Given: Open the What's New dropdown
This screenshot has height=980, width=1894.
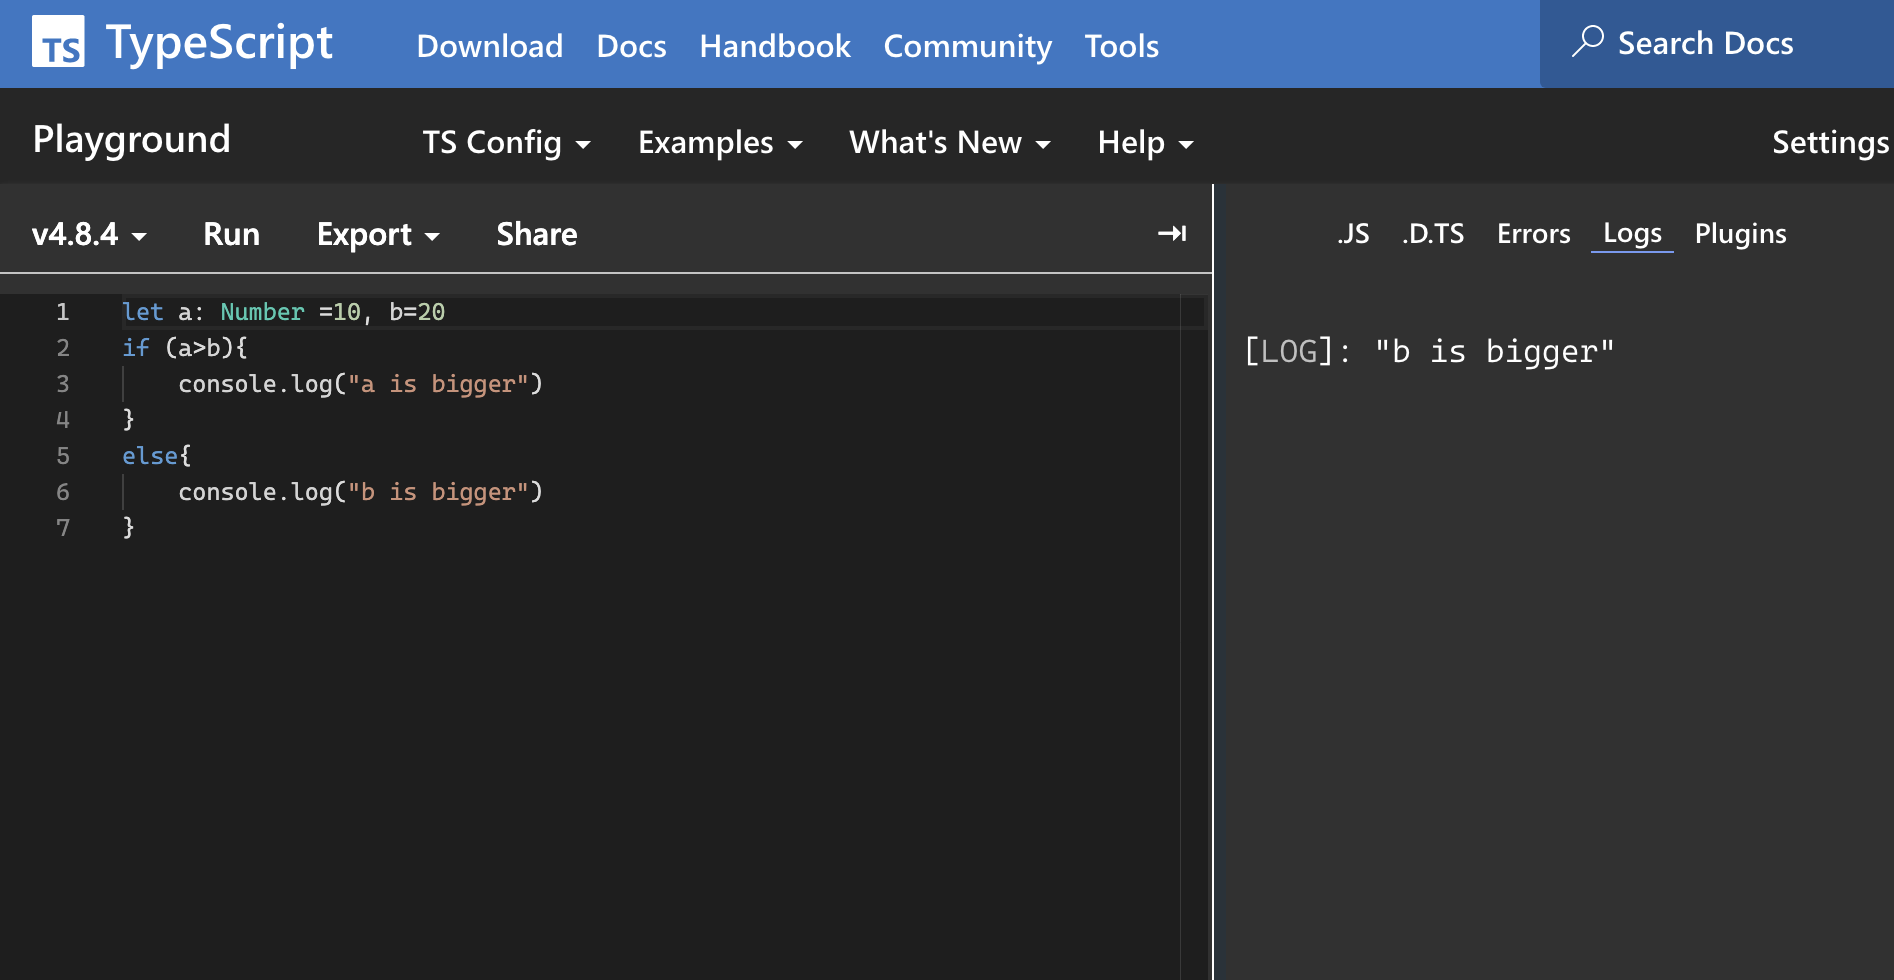Looking at the screenshot, I should coord(949,143).
